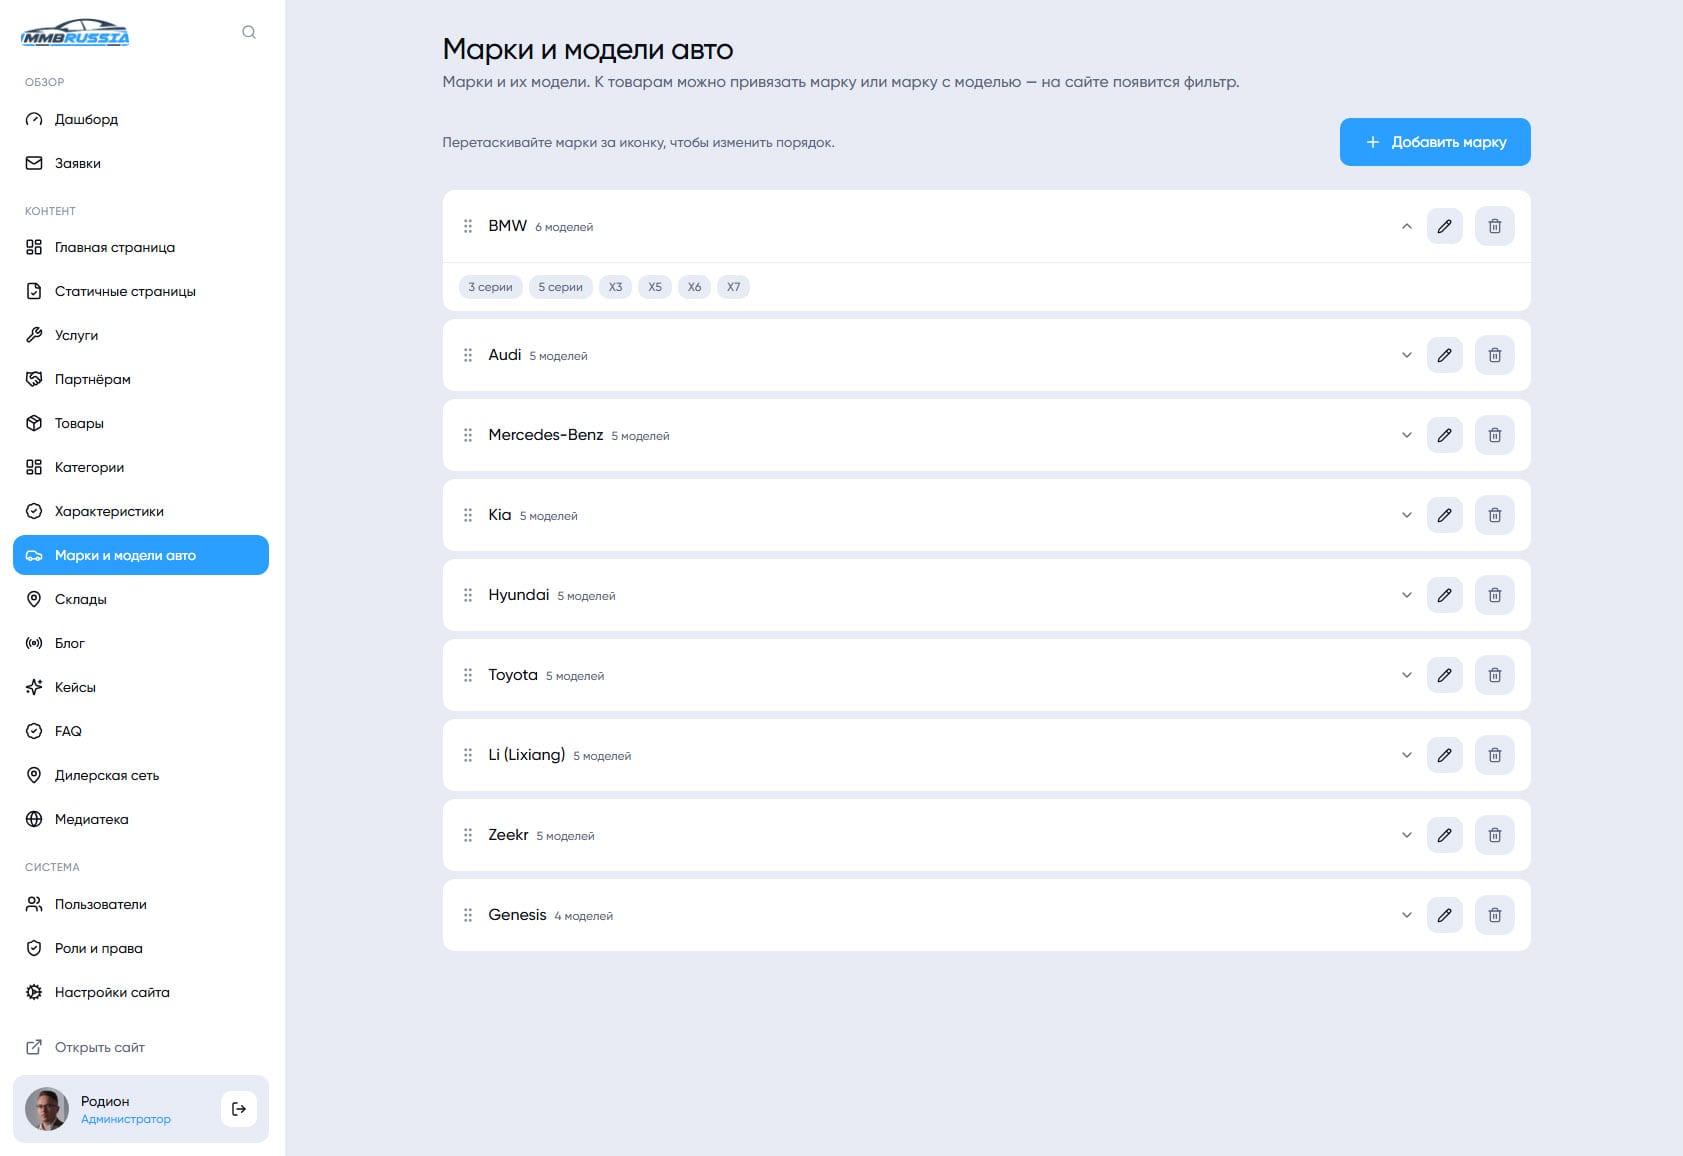Image resolution: width=1683 pixels, height=1156 pixels.
Task: Collapse the BMW models list
Action: [1407, 226]
